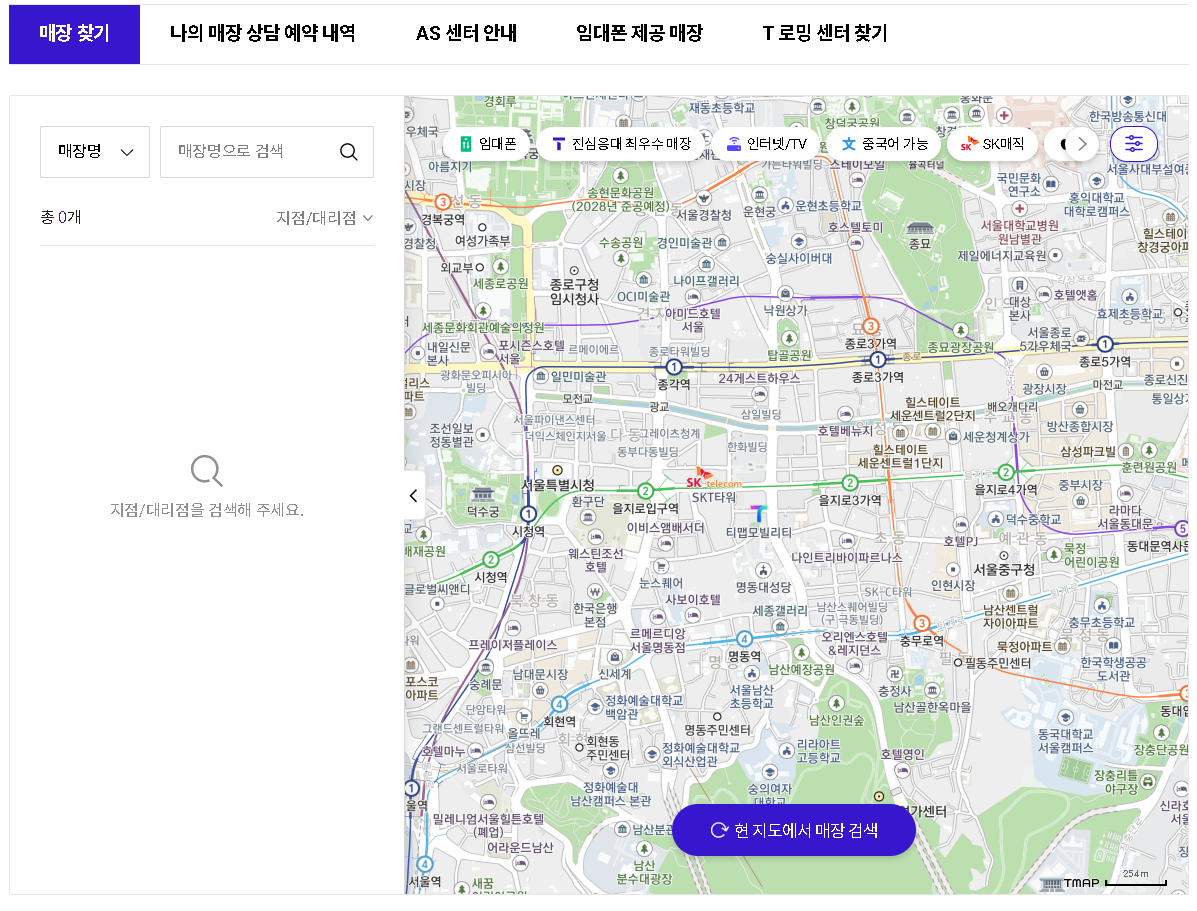1197x911 pixels.
Task: Click the 한국은행 본점 map icon
Action: coord(595,592)
